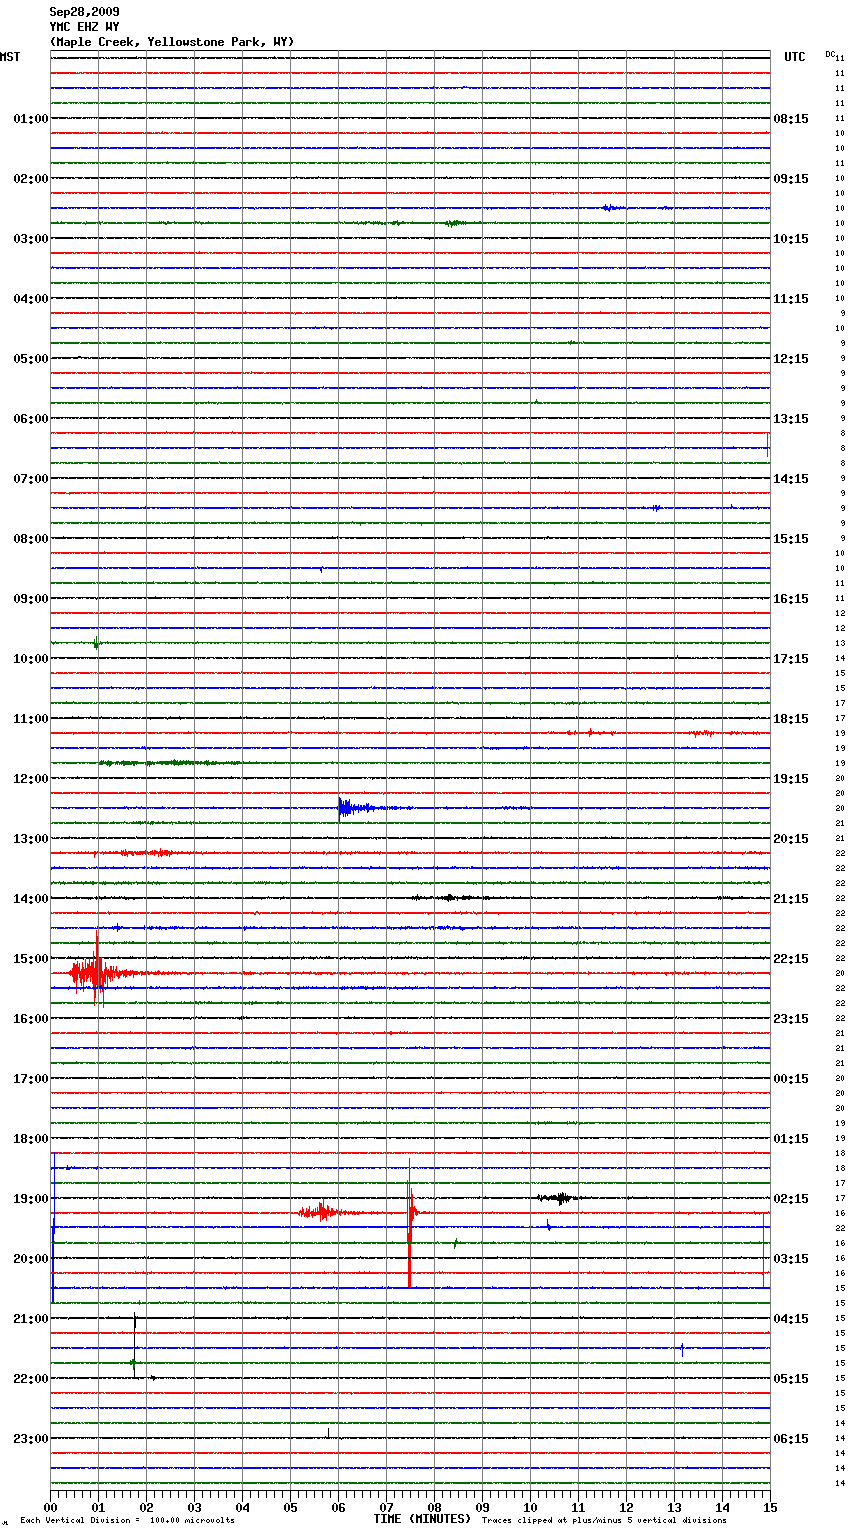Select minute tick label 00 on x-axis
Viewport: 850px width, 1534px height.
(50, 1507)
